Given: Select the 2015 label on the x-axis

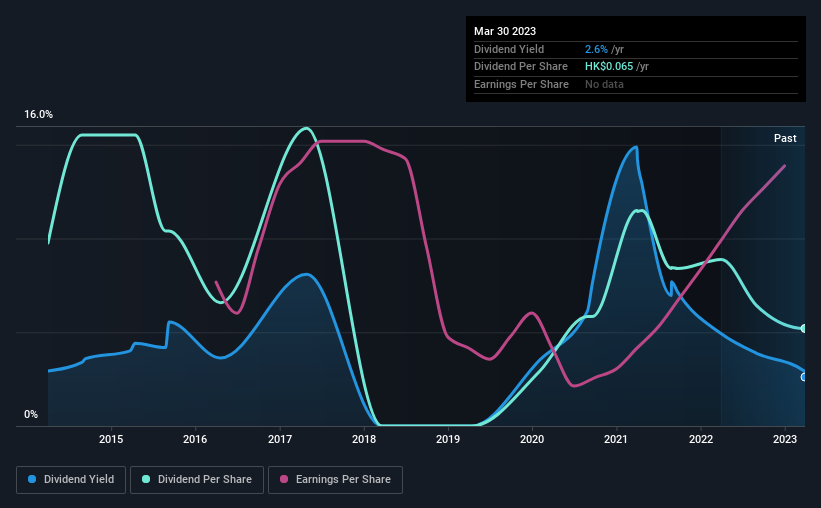Looking at the screenshot, I should click(111, 439).
